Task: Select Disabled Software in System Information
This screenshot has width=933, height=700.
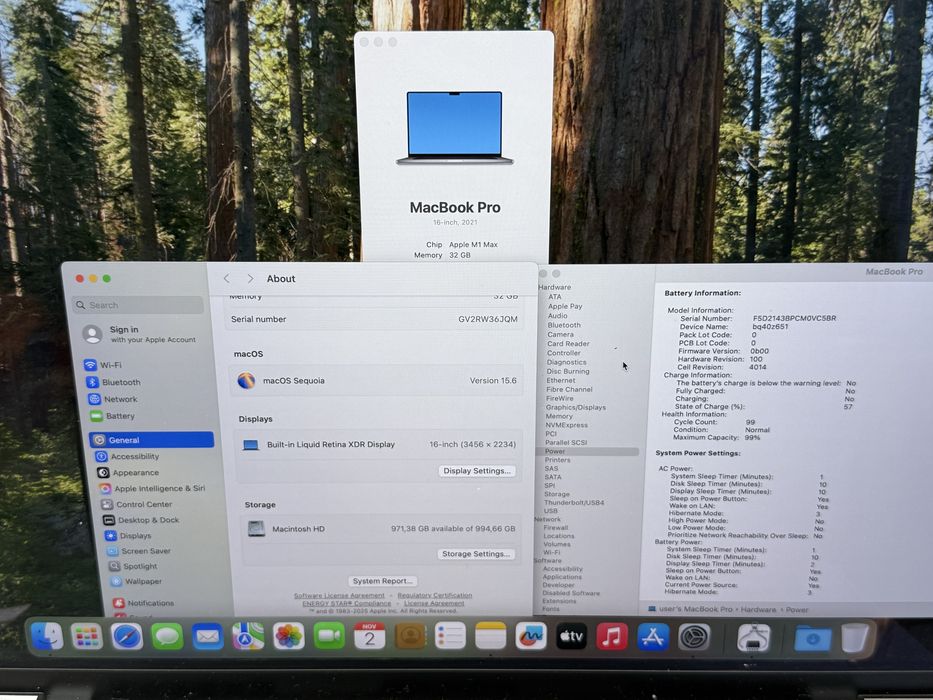Action: point(571,593)
